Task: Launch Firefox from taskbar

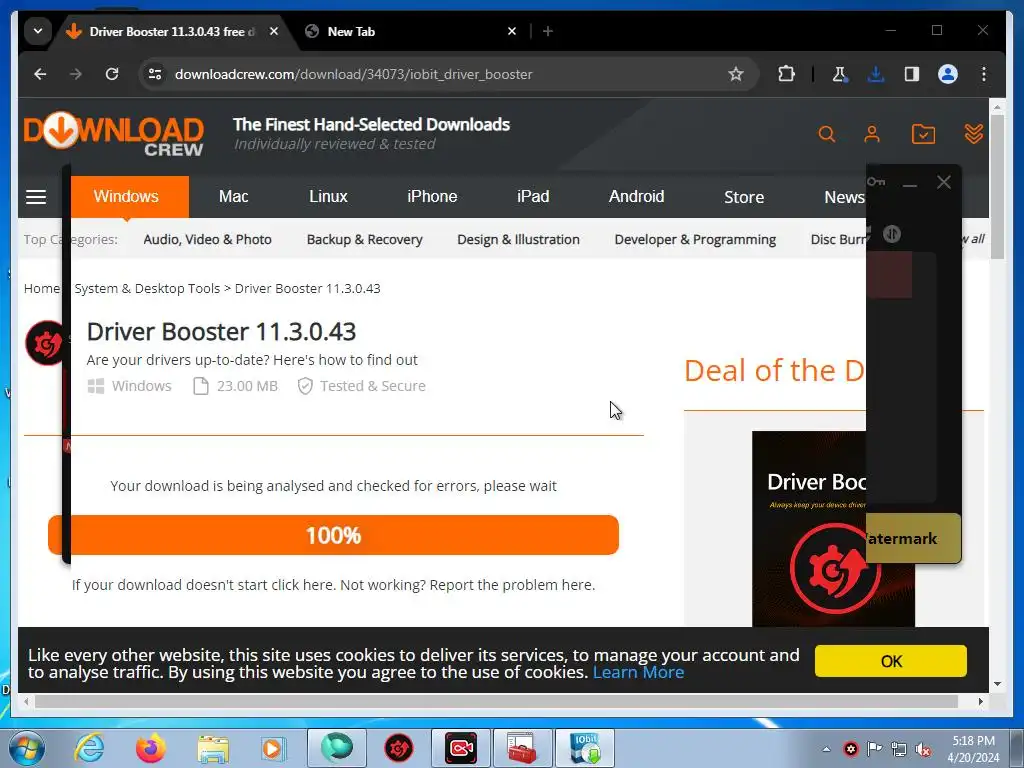Action: click(151, 748)
